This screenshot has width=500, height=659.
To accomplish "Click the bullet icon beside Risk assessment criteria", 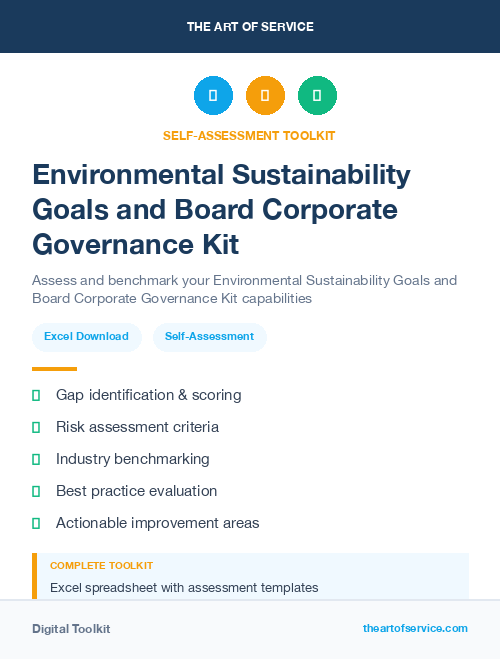I will point(36,427).
